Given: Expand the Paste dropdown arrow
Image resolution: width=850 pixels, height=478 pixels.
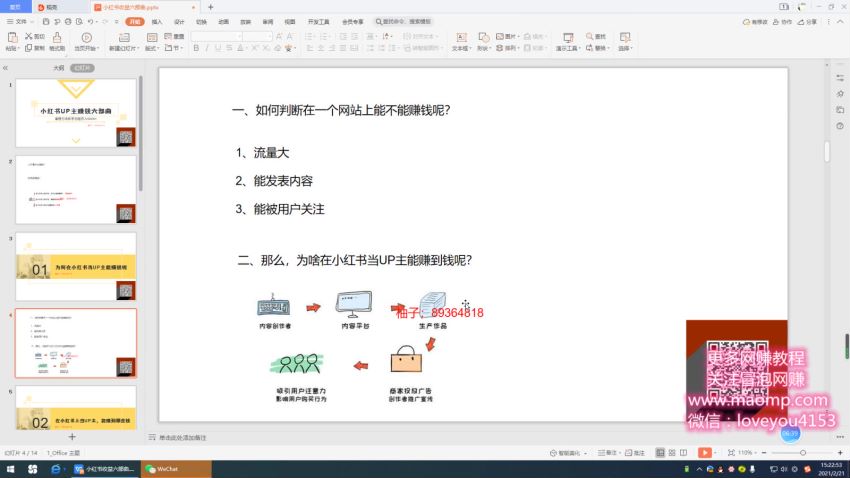Looking at the screenshot, I should click(x=19, y=49).
